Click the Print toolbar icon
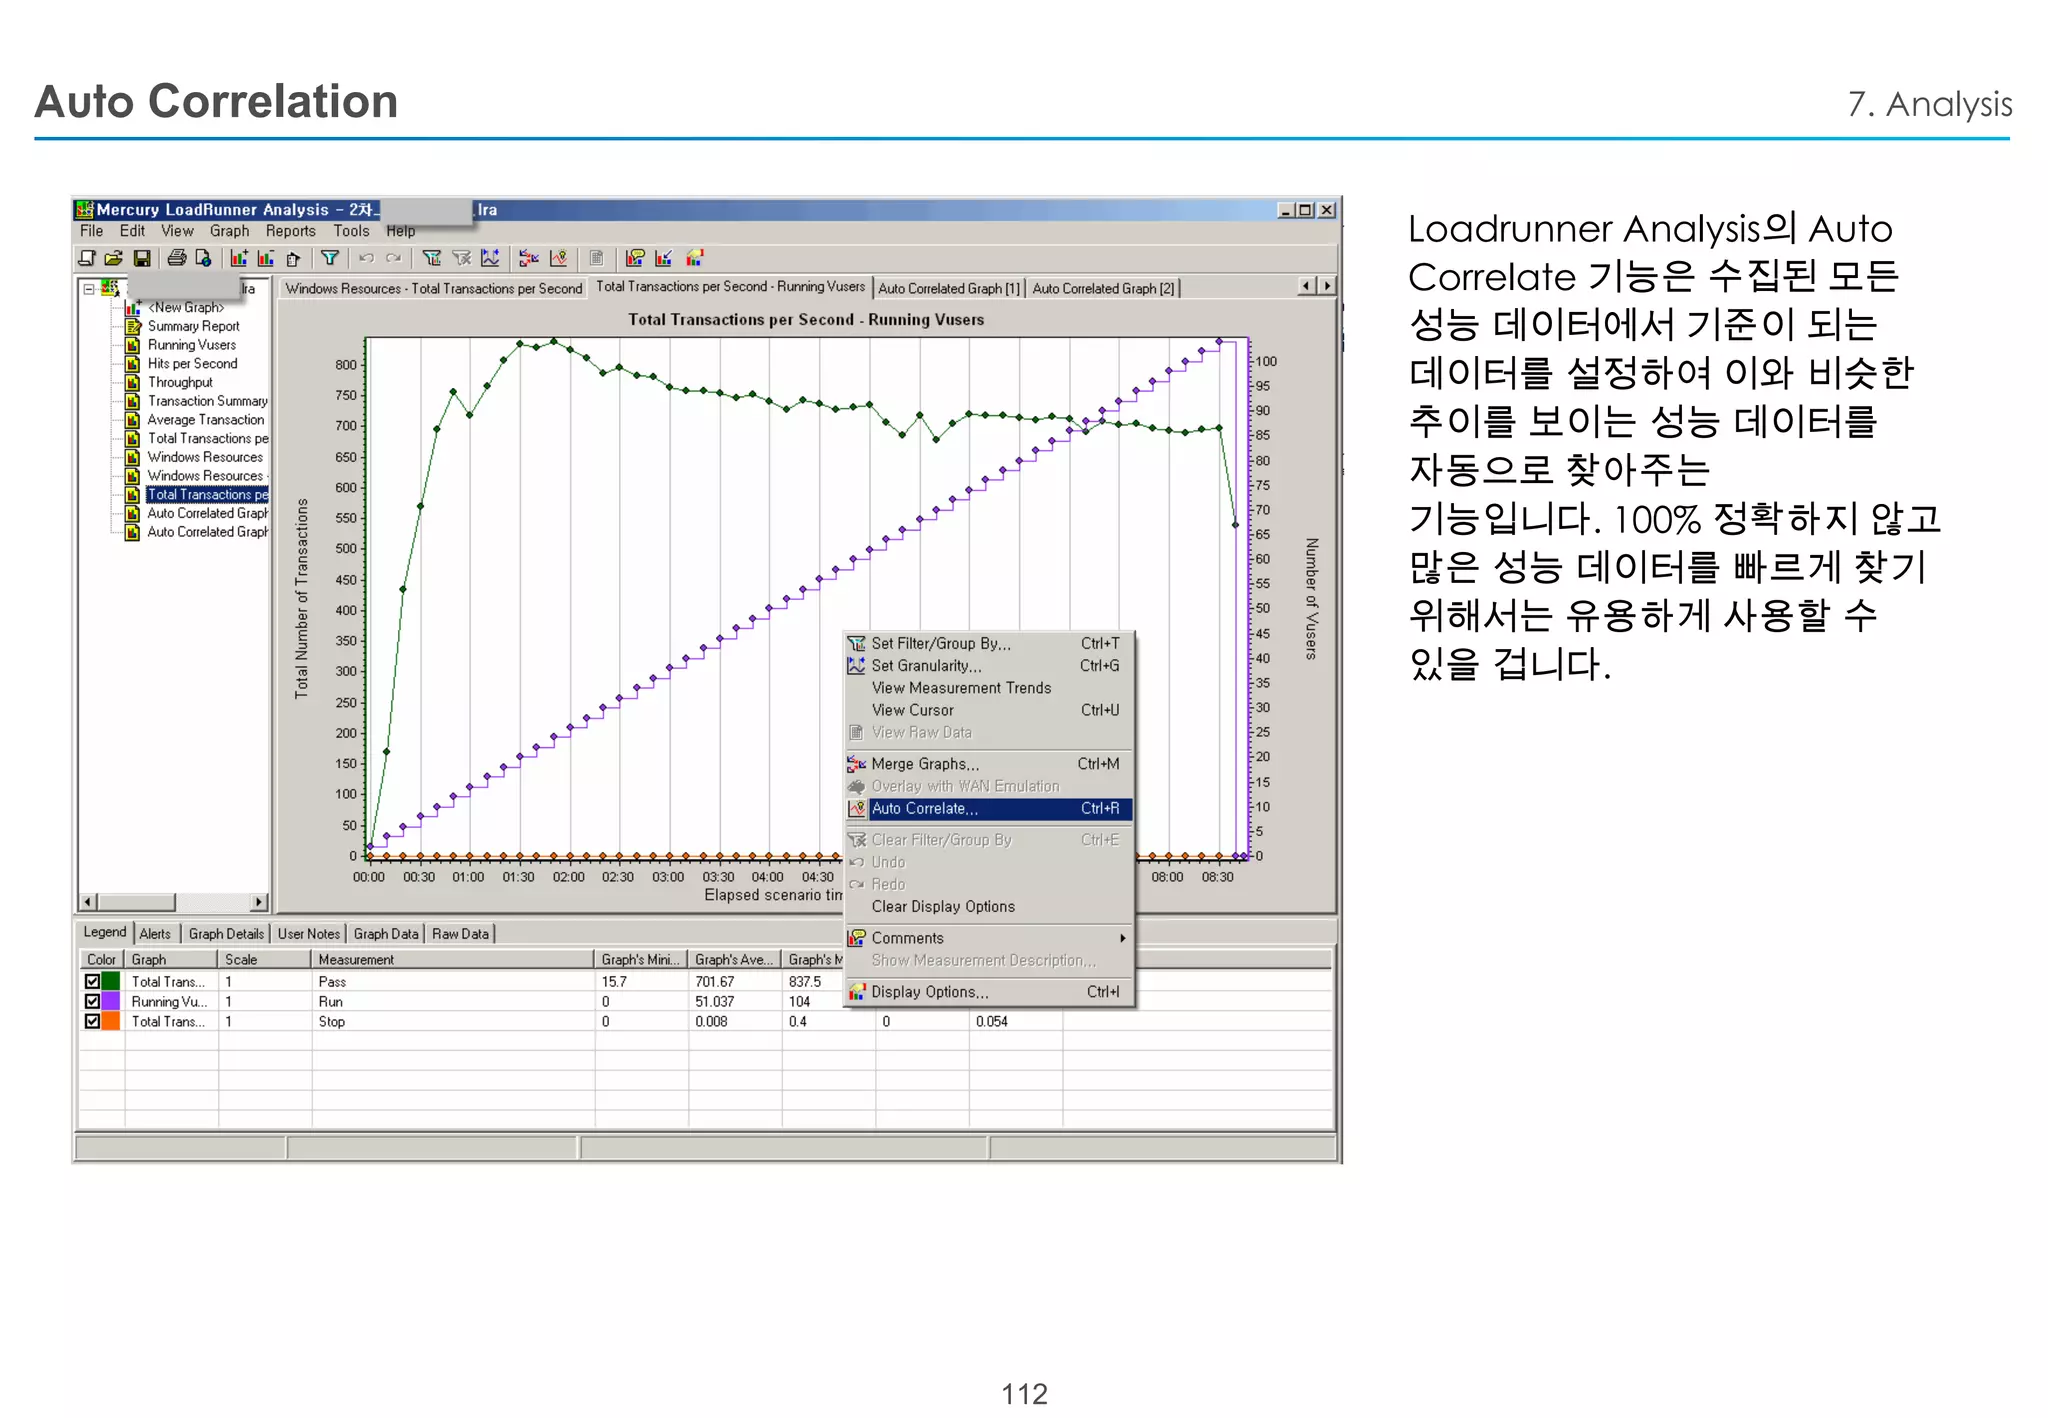2048x1418 pixels. (x=177, y=258)
